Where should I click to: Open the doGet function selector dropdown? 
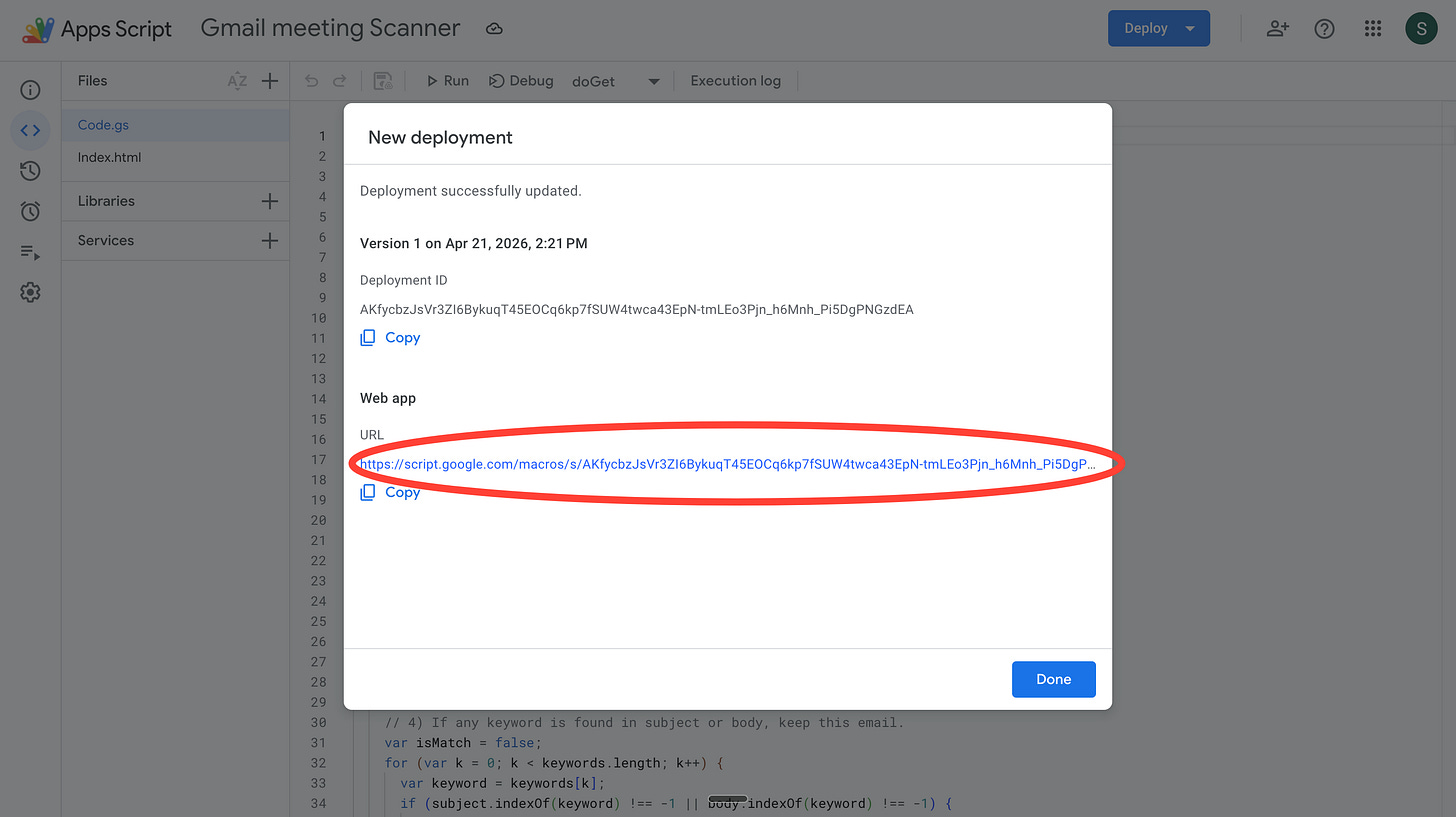(616, 81)
